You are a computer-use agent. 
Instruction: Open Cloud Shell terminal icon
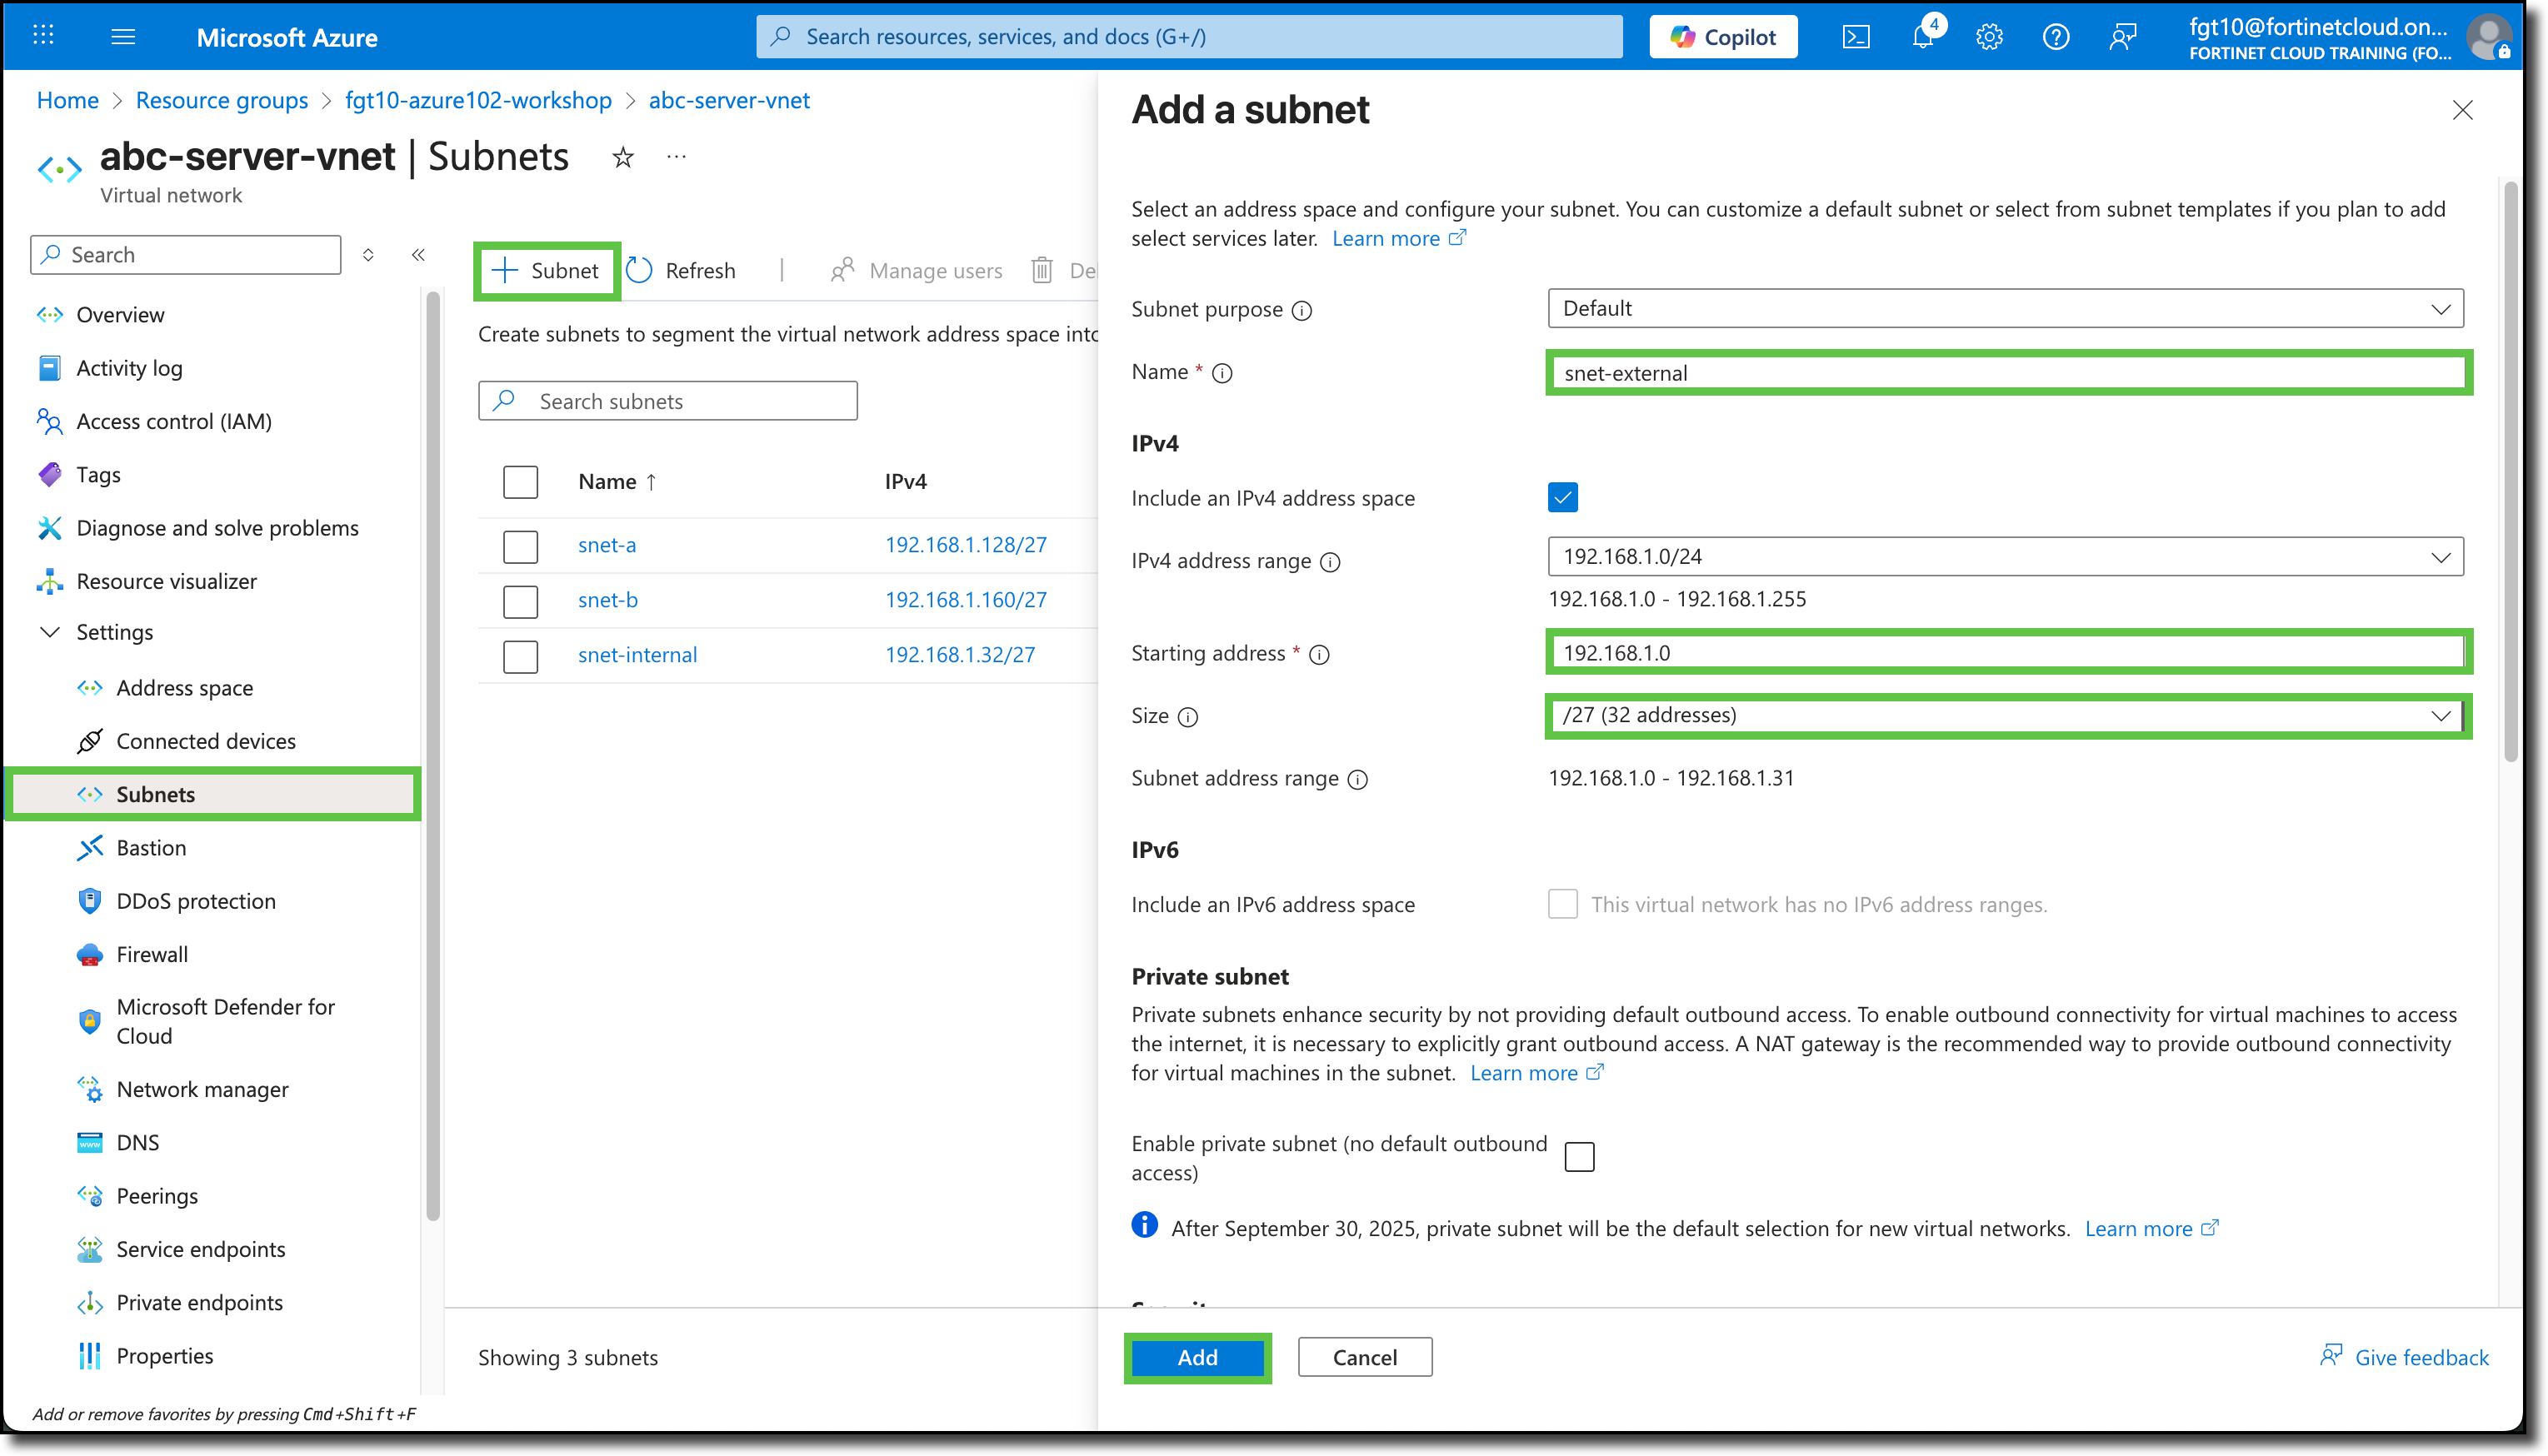click(x=1857, y=36)
